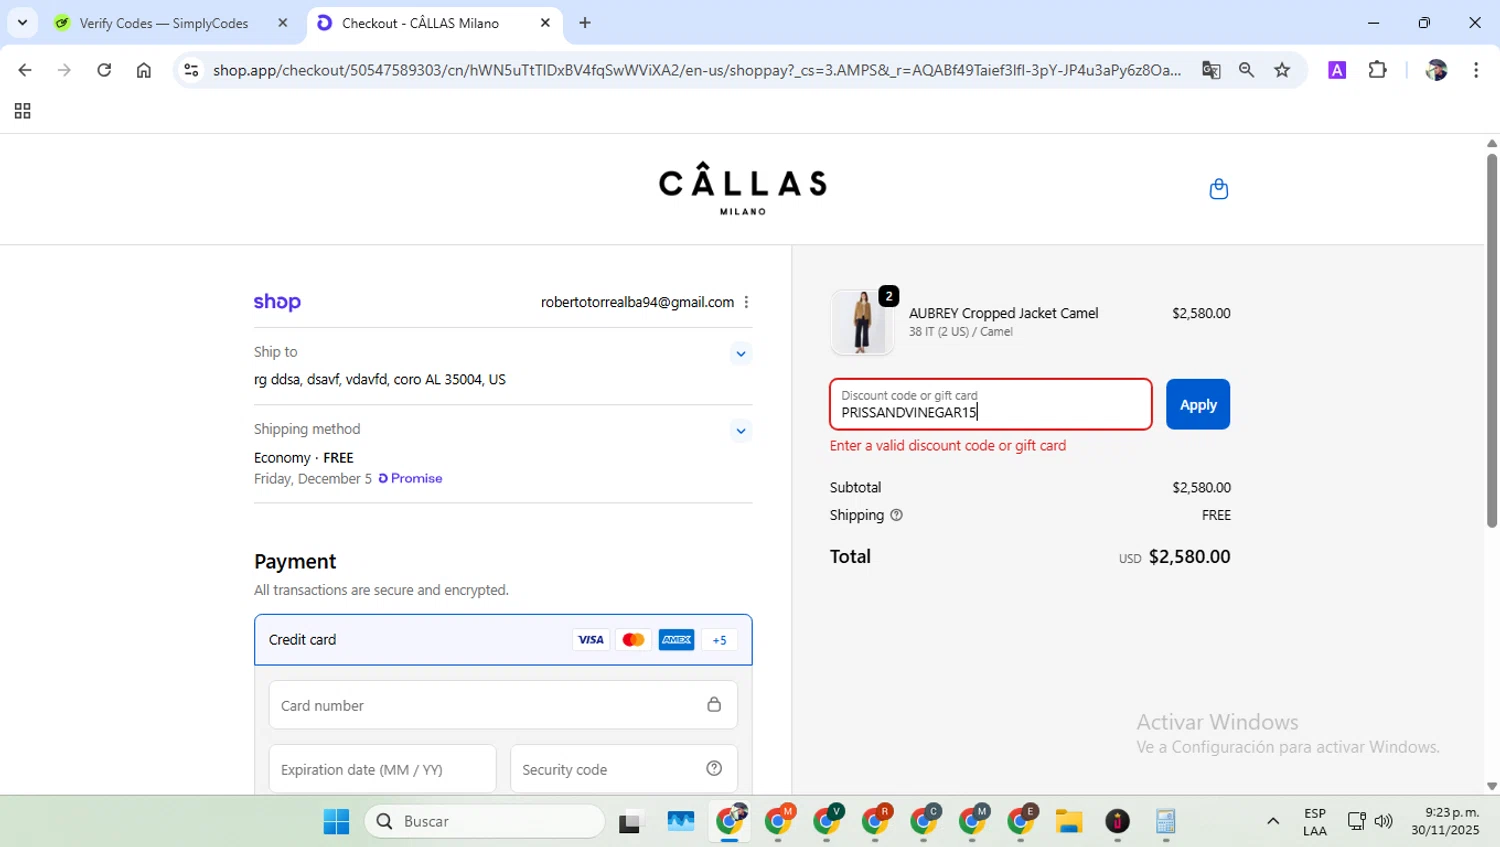
Task: Open the Chrome profile avatar
Action: [x=1436, y=70]
